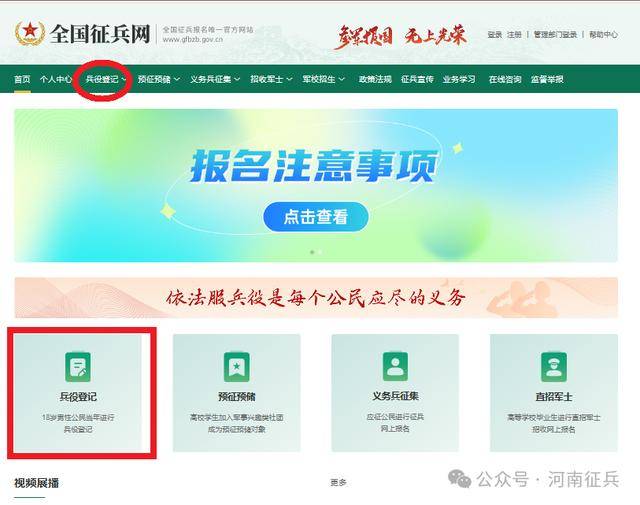
Task: Click the 预征预储 star bookmark icon
Action: click(236, 367)
